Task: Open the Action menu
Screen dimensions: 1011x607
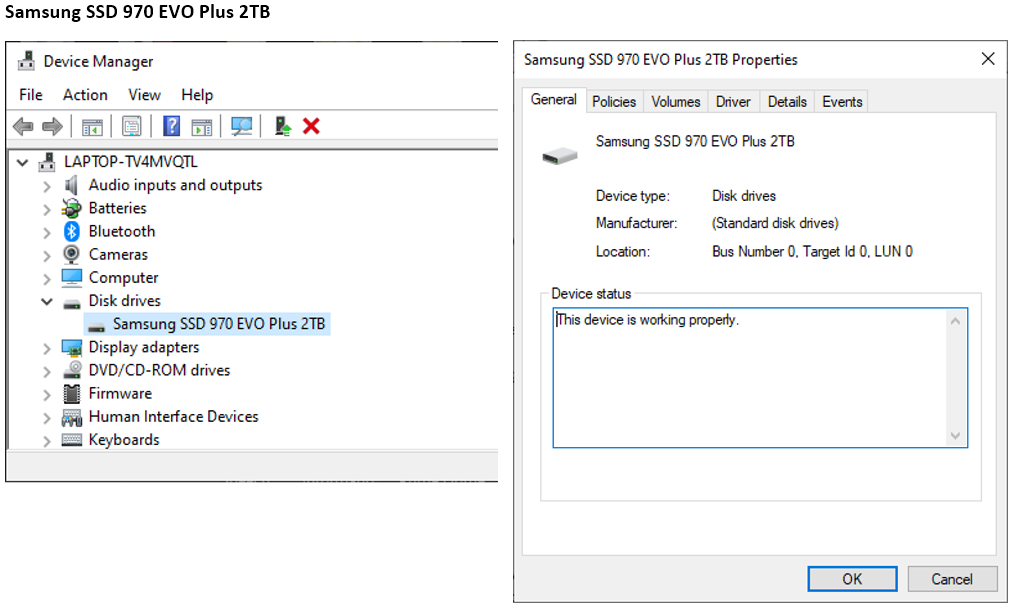Action: coord(85,95)
